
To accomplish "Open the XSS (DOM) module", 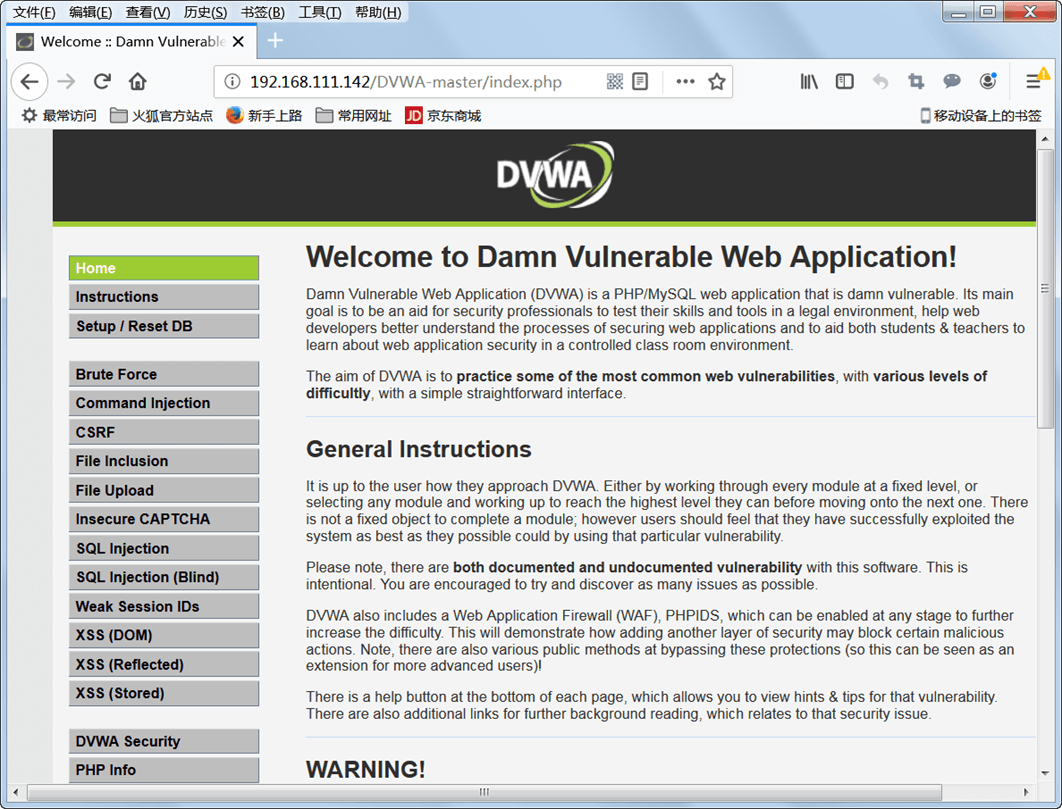I will [164, 636].
